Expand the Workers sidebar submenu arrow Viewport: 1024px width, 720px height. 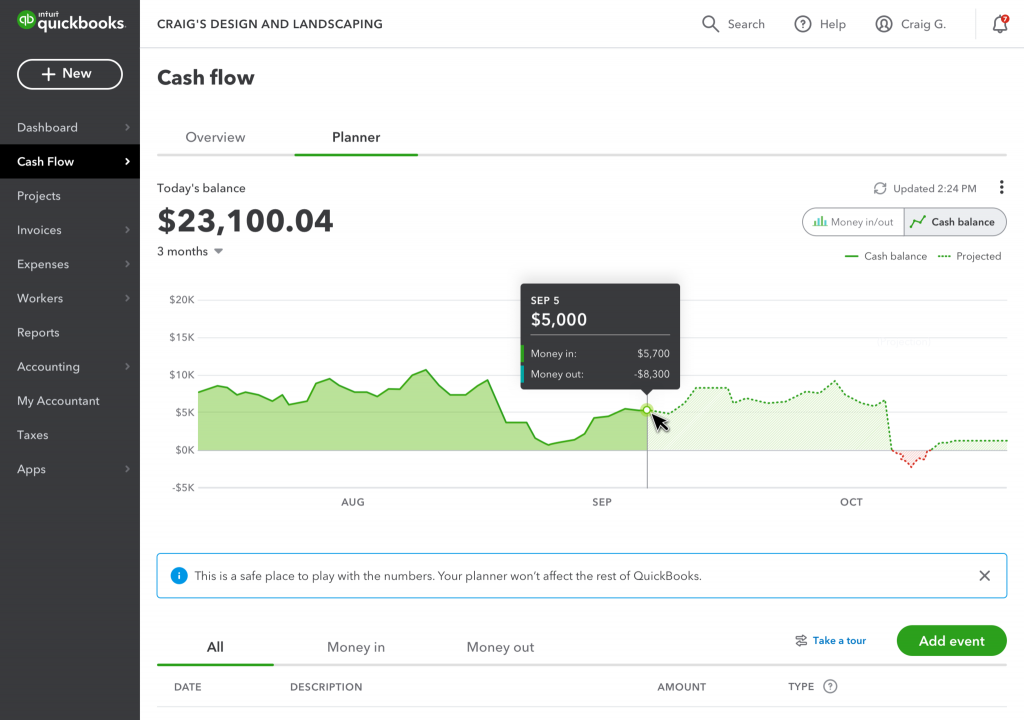[127, 298]
